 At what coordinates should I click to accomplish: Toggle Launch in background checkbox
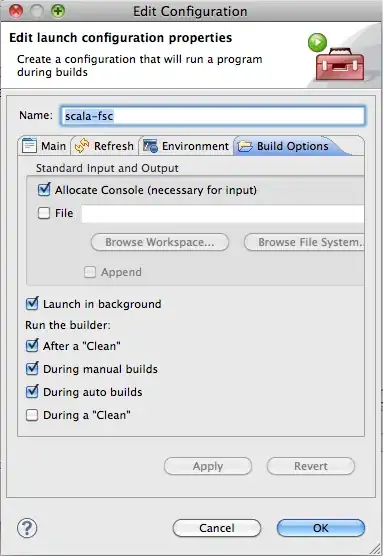(x=32, y=304)
